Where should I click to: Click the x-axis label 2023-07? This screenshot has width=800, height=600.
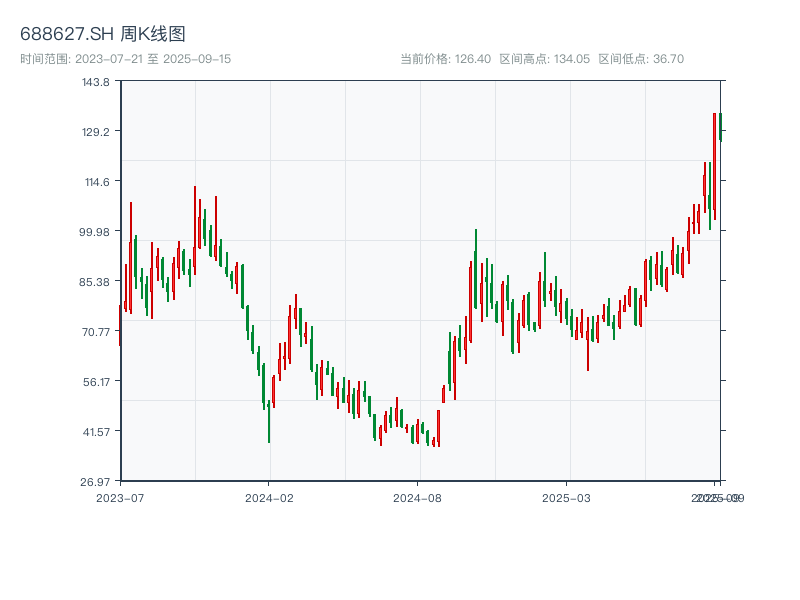(x=120, y=498)
